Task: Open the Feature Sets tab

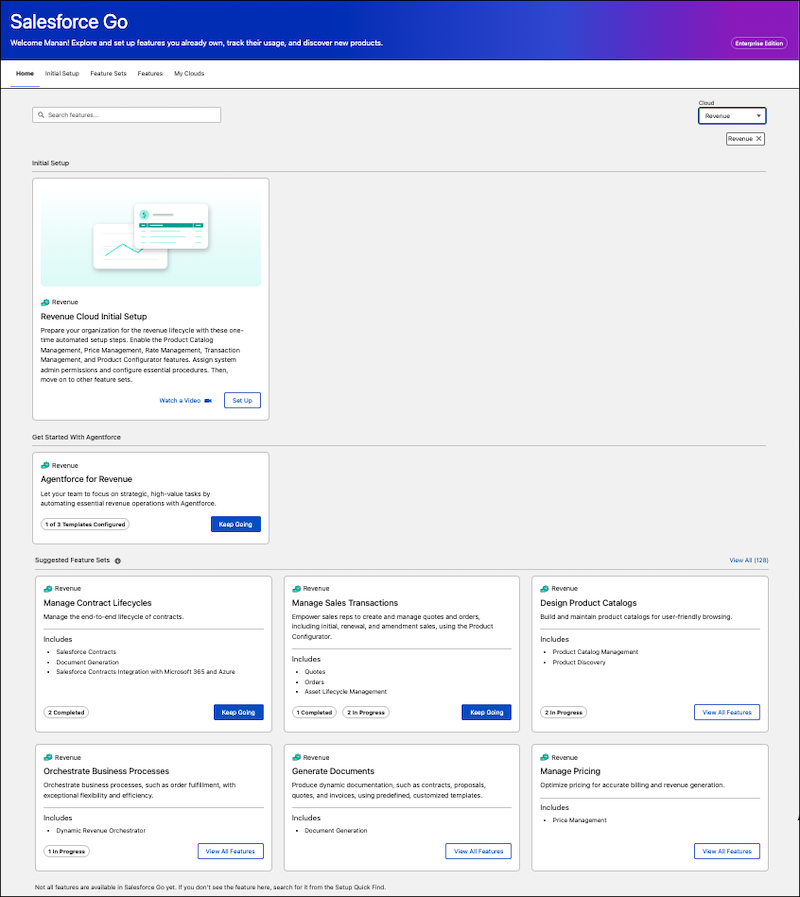Action: (108, 74)
